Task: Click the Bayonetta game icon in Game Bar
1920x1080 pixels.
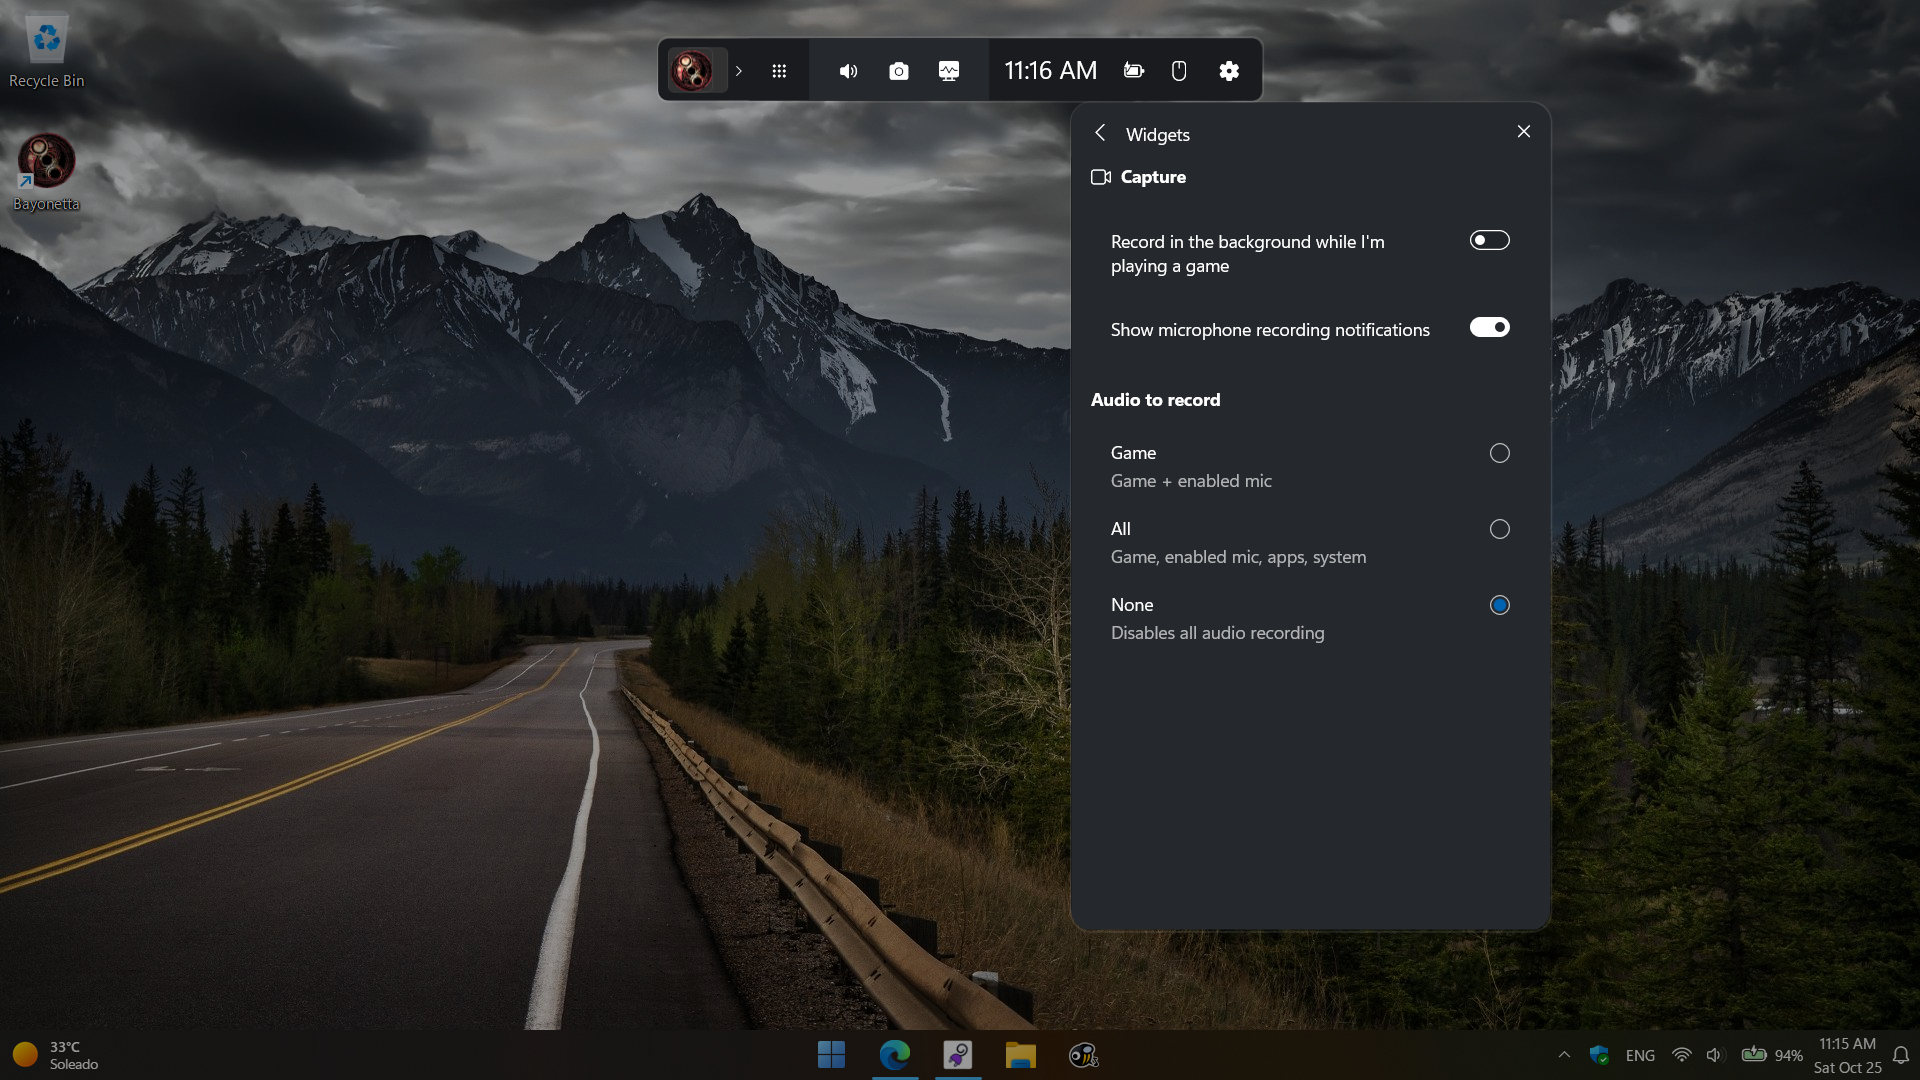Action: pyautogui.click(x=692, y=71)
